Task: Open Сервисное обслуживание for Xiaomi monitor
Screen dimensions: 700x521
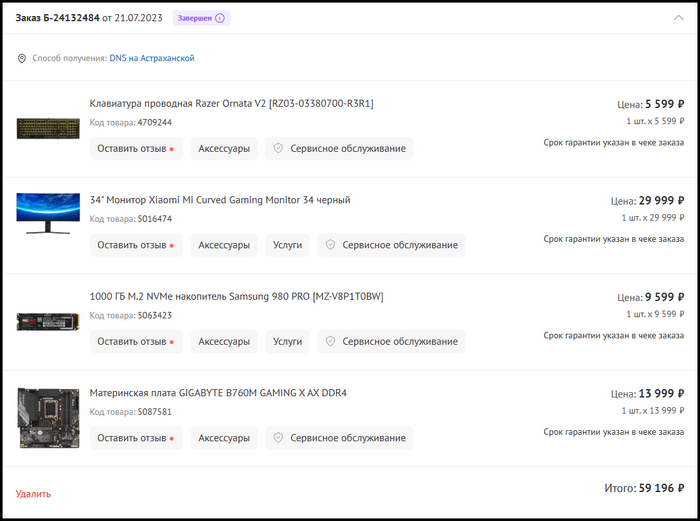Action: (x=392, y=245)
